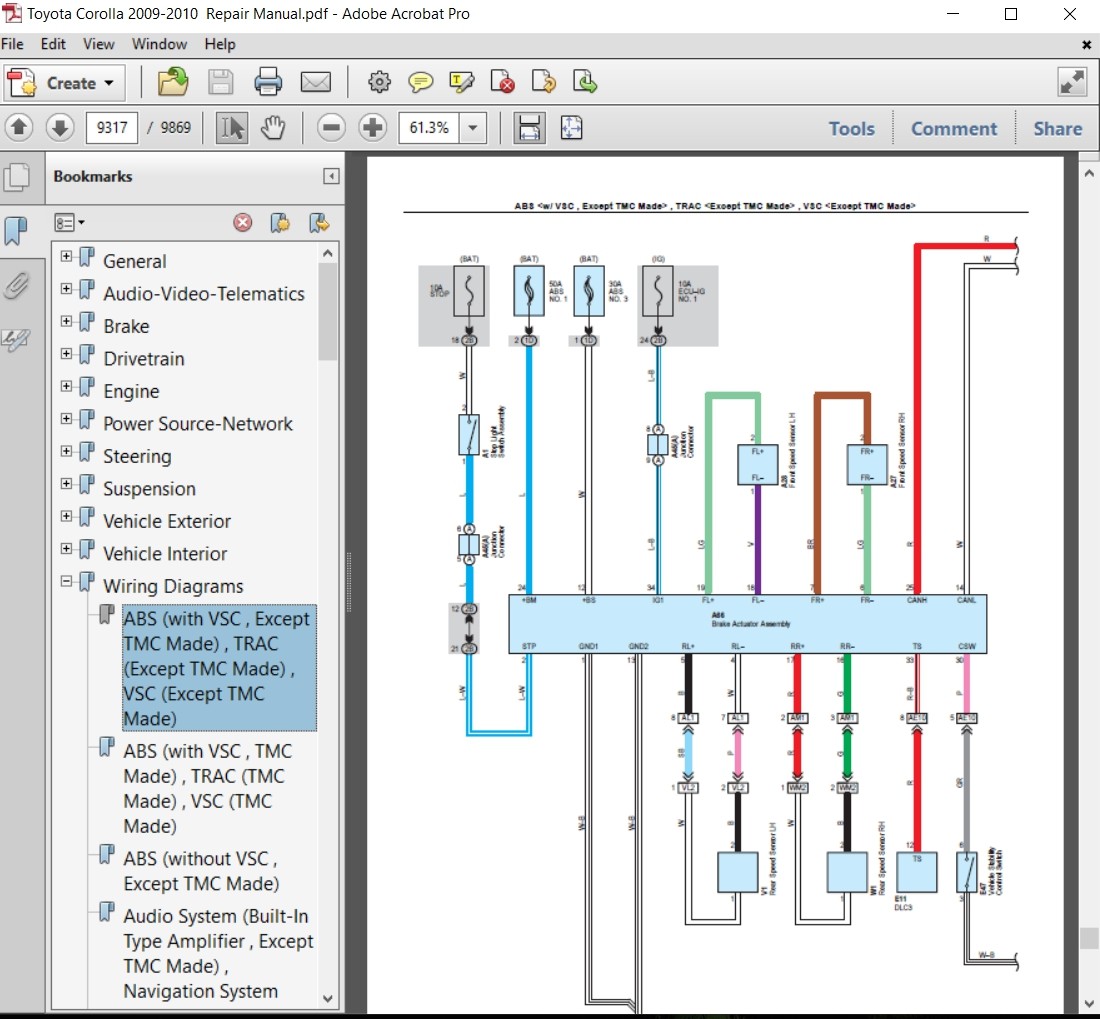Collapse the Wiring Diagrams bookmark

pos(66,581)
